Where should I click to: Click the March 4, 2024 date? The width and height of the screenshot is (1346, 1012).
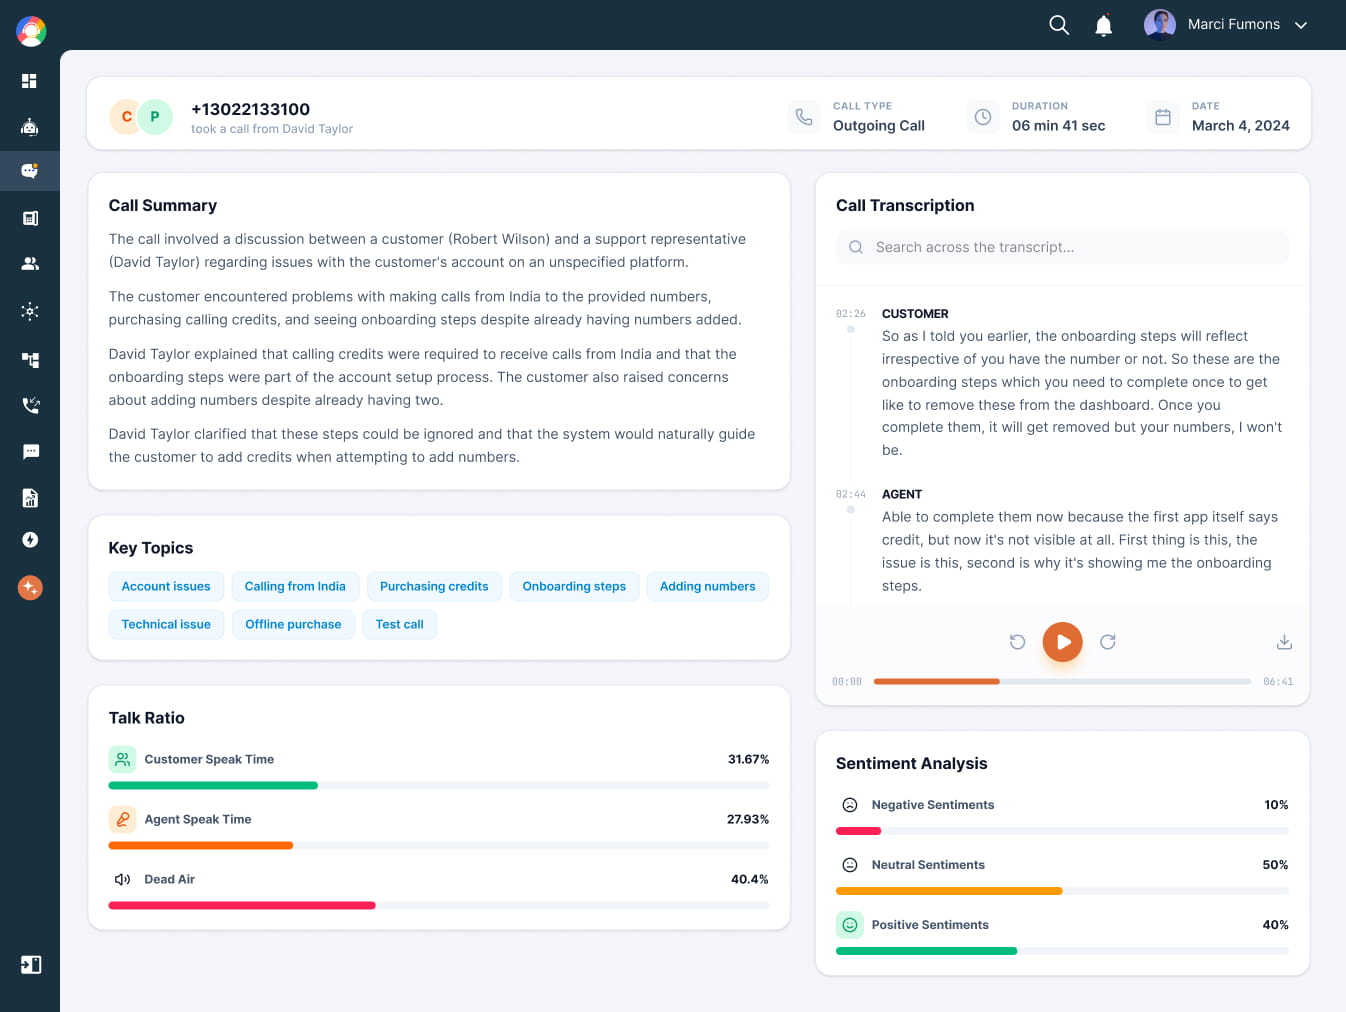1241,126
